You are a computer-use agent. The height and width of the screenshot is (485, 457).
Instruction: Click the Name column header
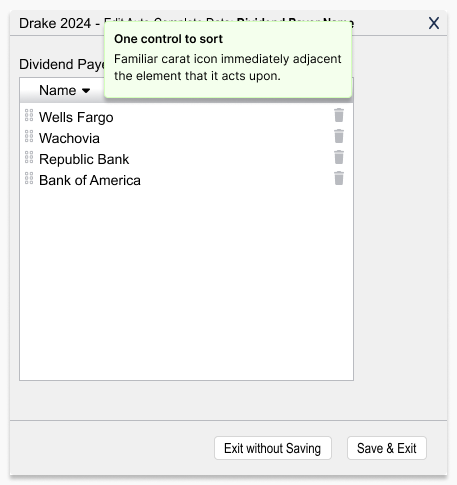58,90
